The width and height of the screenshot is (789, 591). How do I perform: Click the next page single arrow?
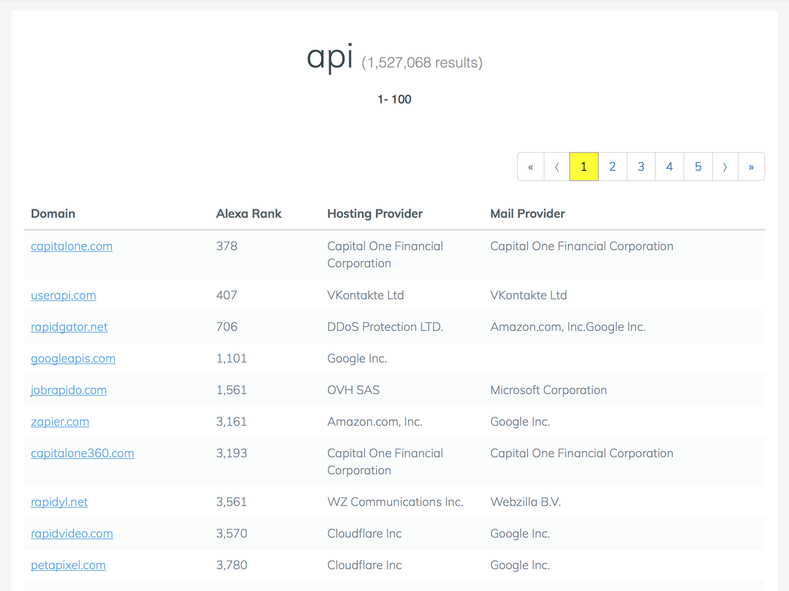(725, 166)
